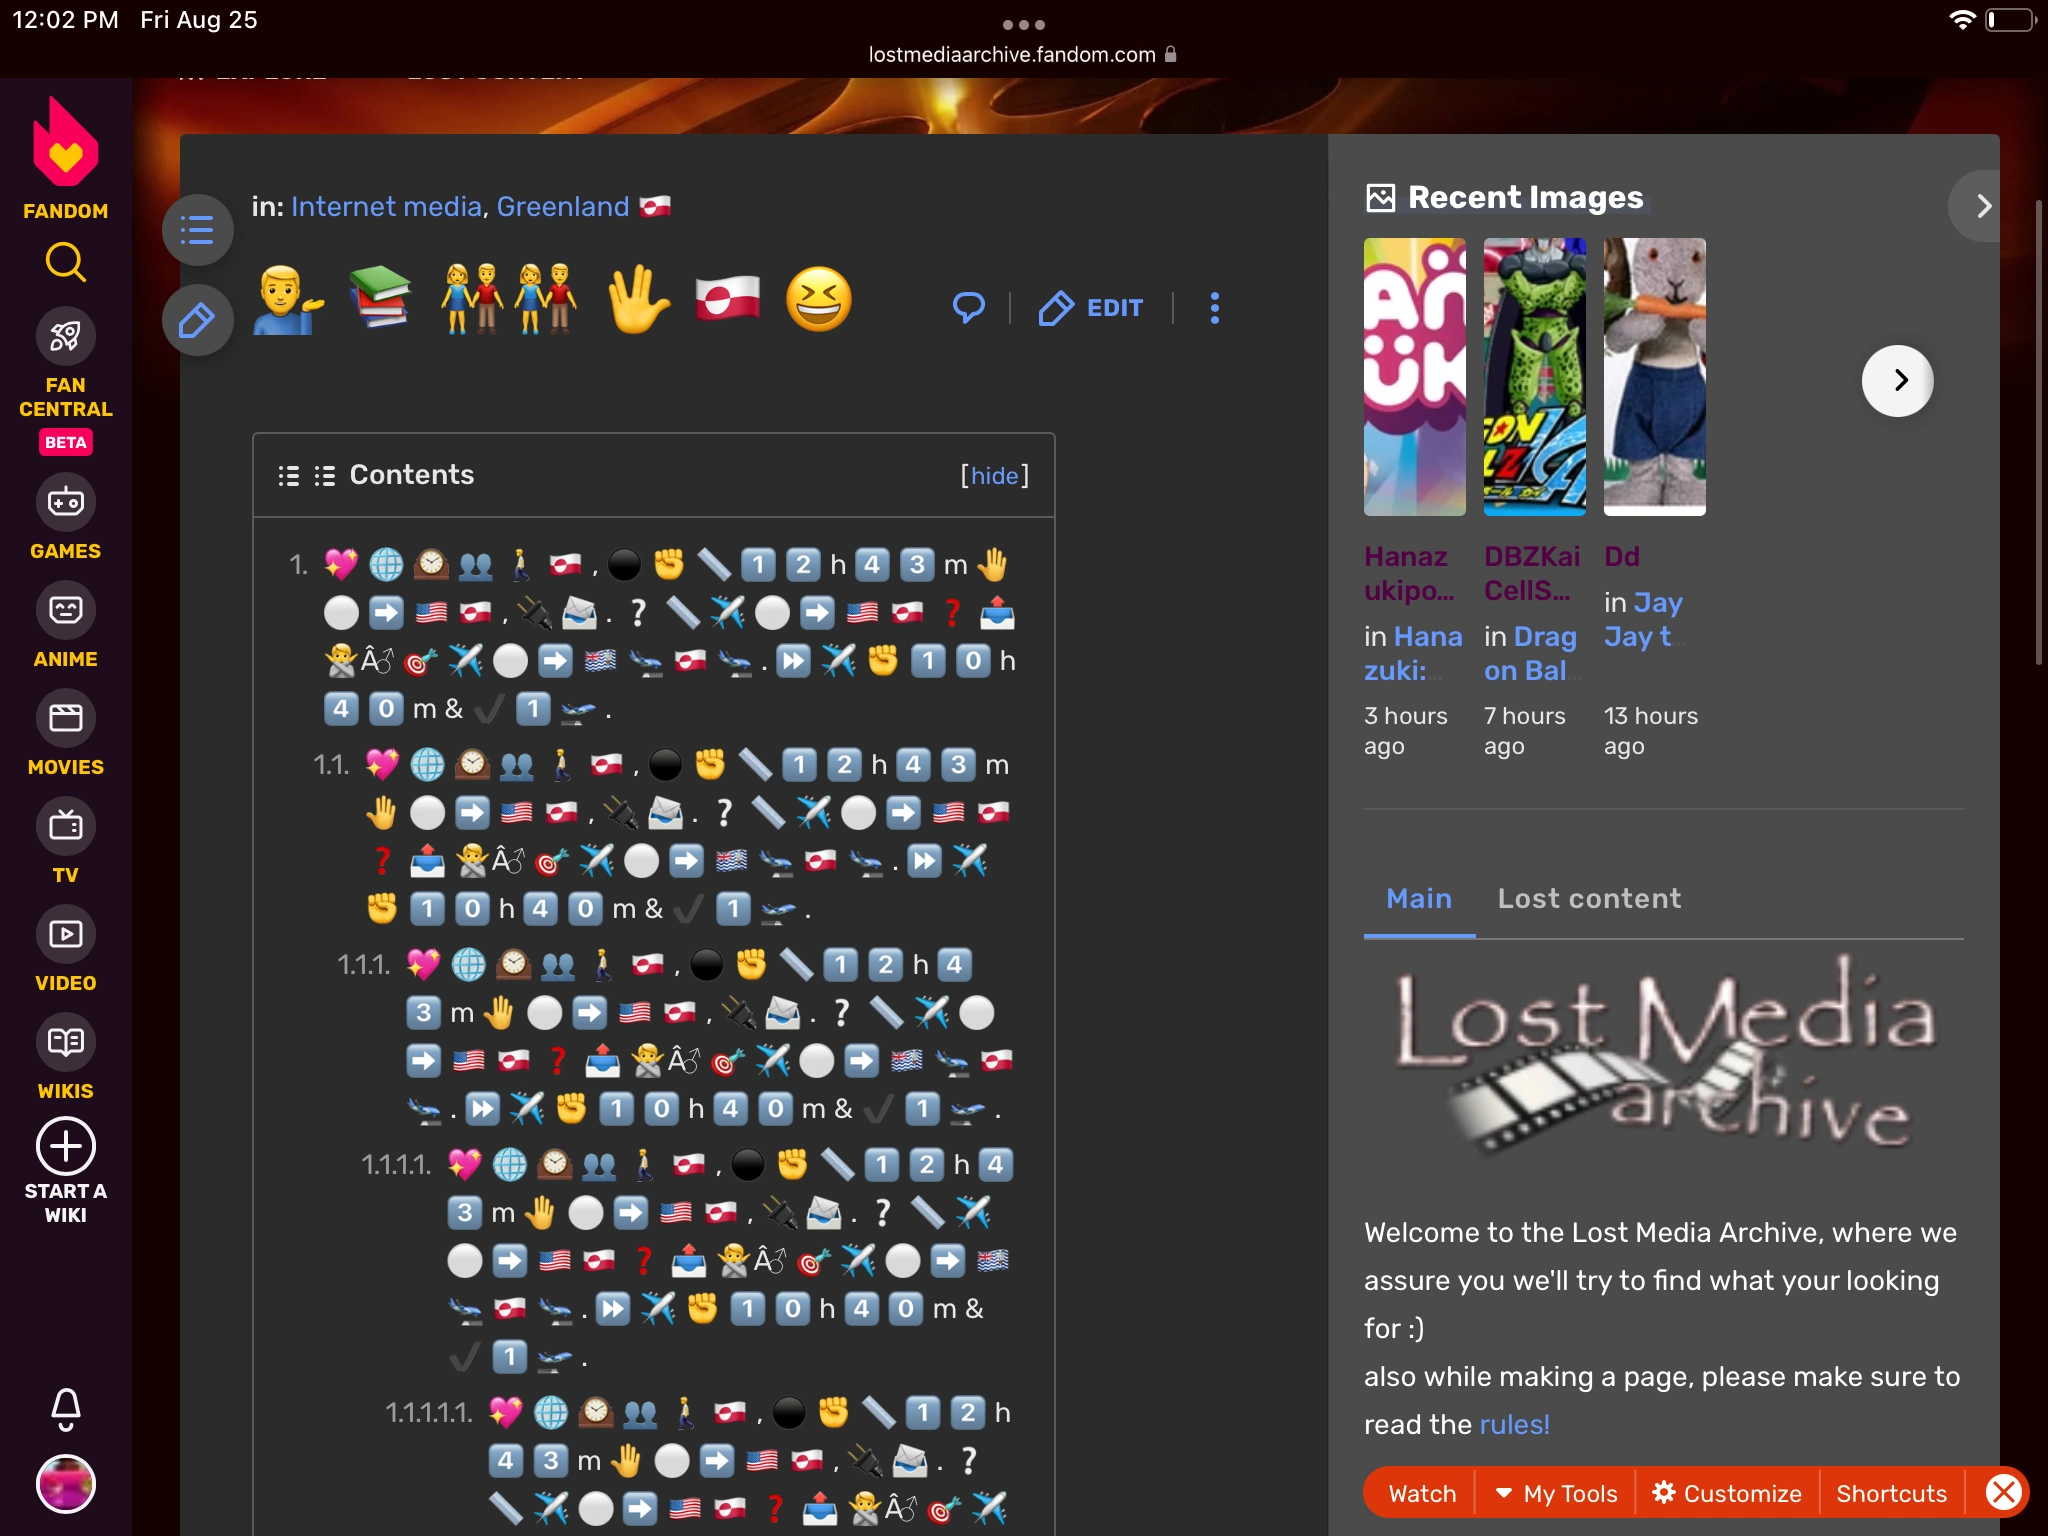2048x1536 pixels.
Task: Collapse the right rail sidebar
Action: [x=1982, y=206]
